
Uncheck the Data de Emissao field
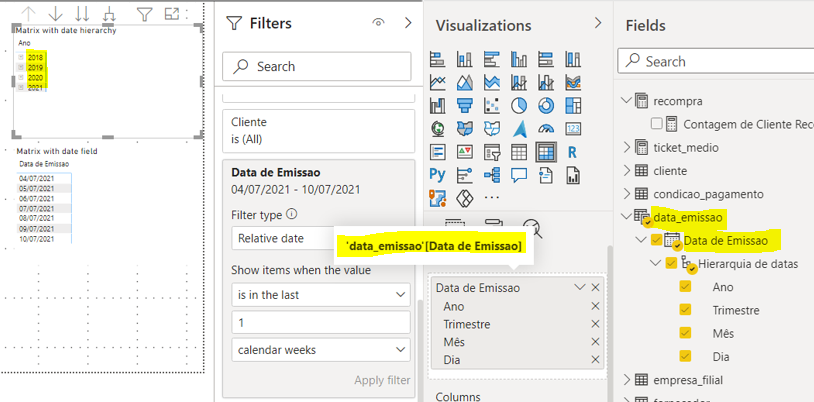[x=656, y=240]
